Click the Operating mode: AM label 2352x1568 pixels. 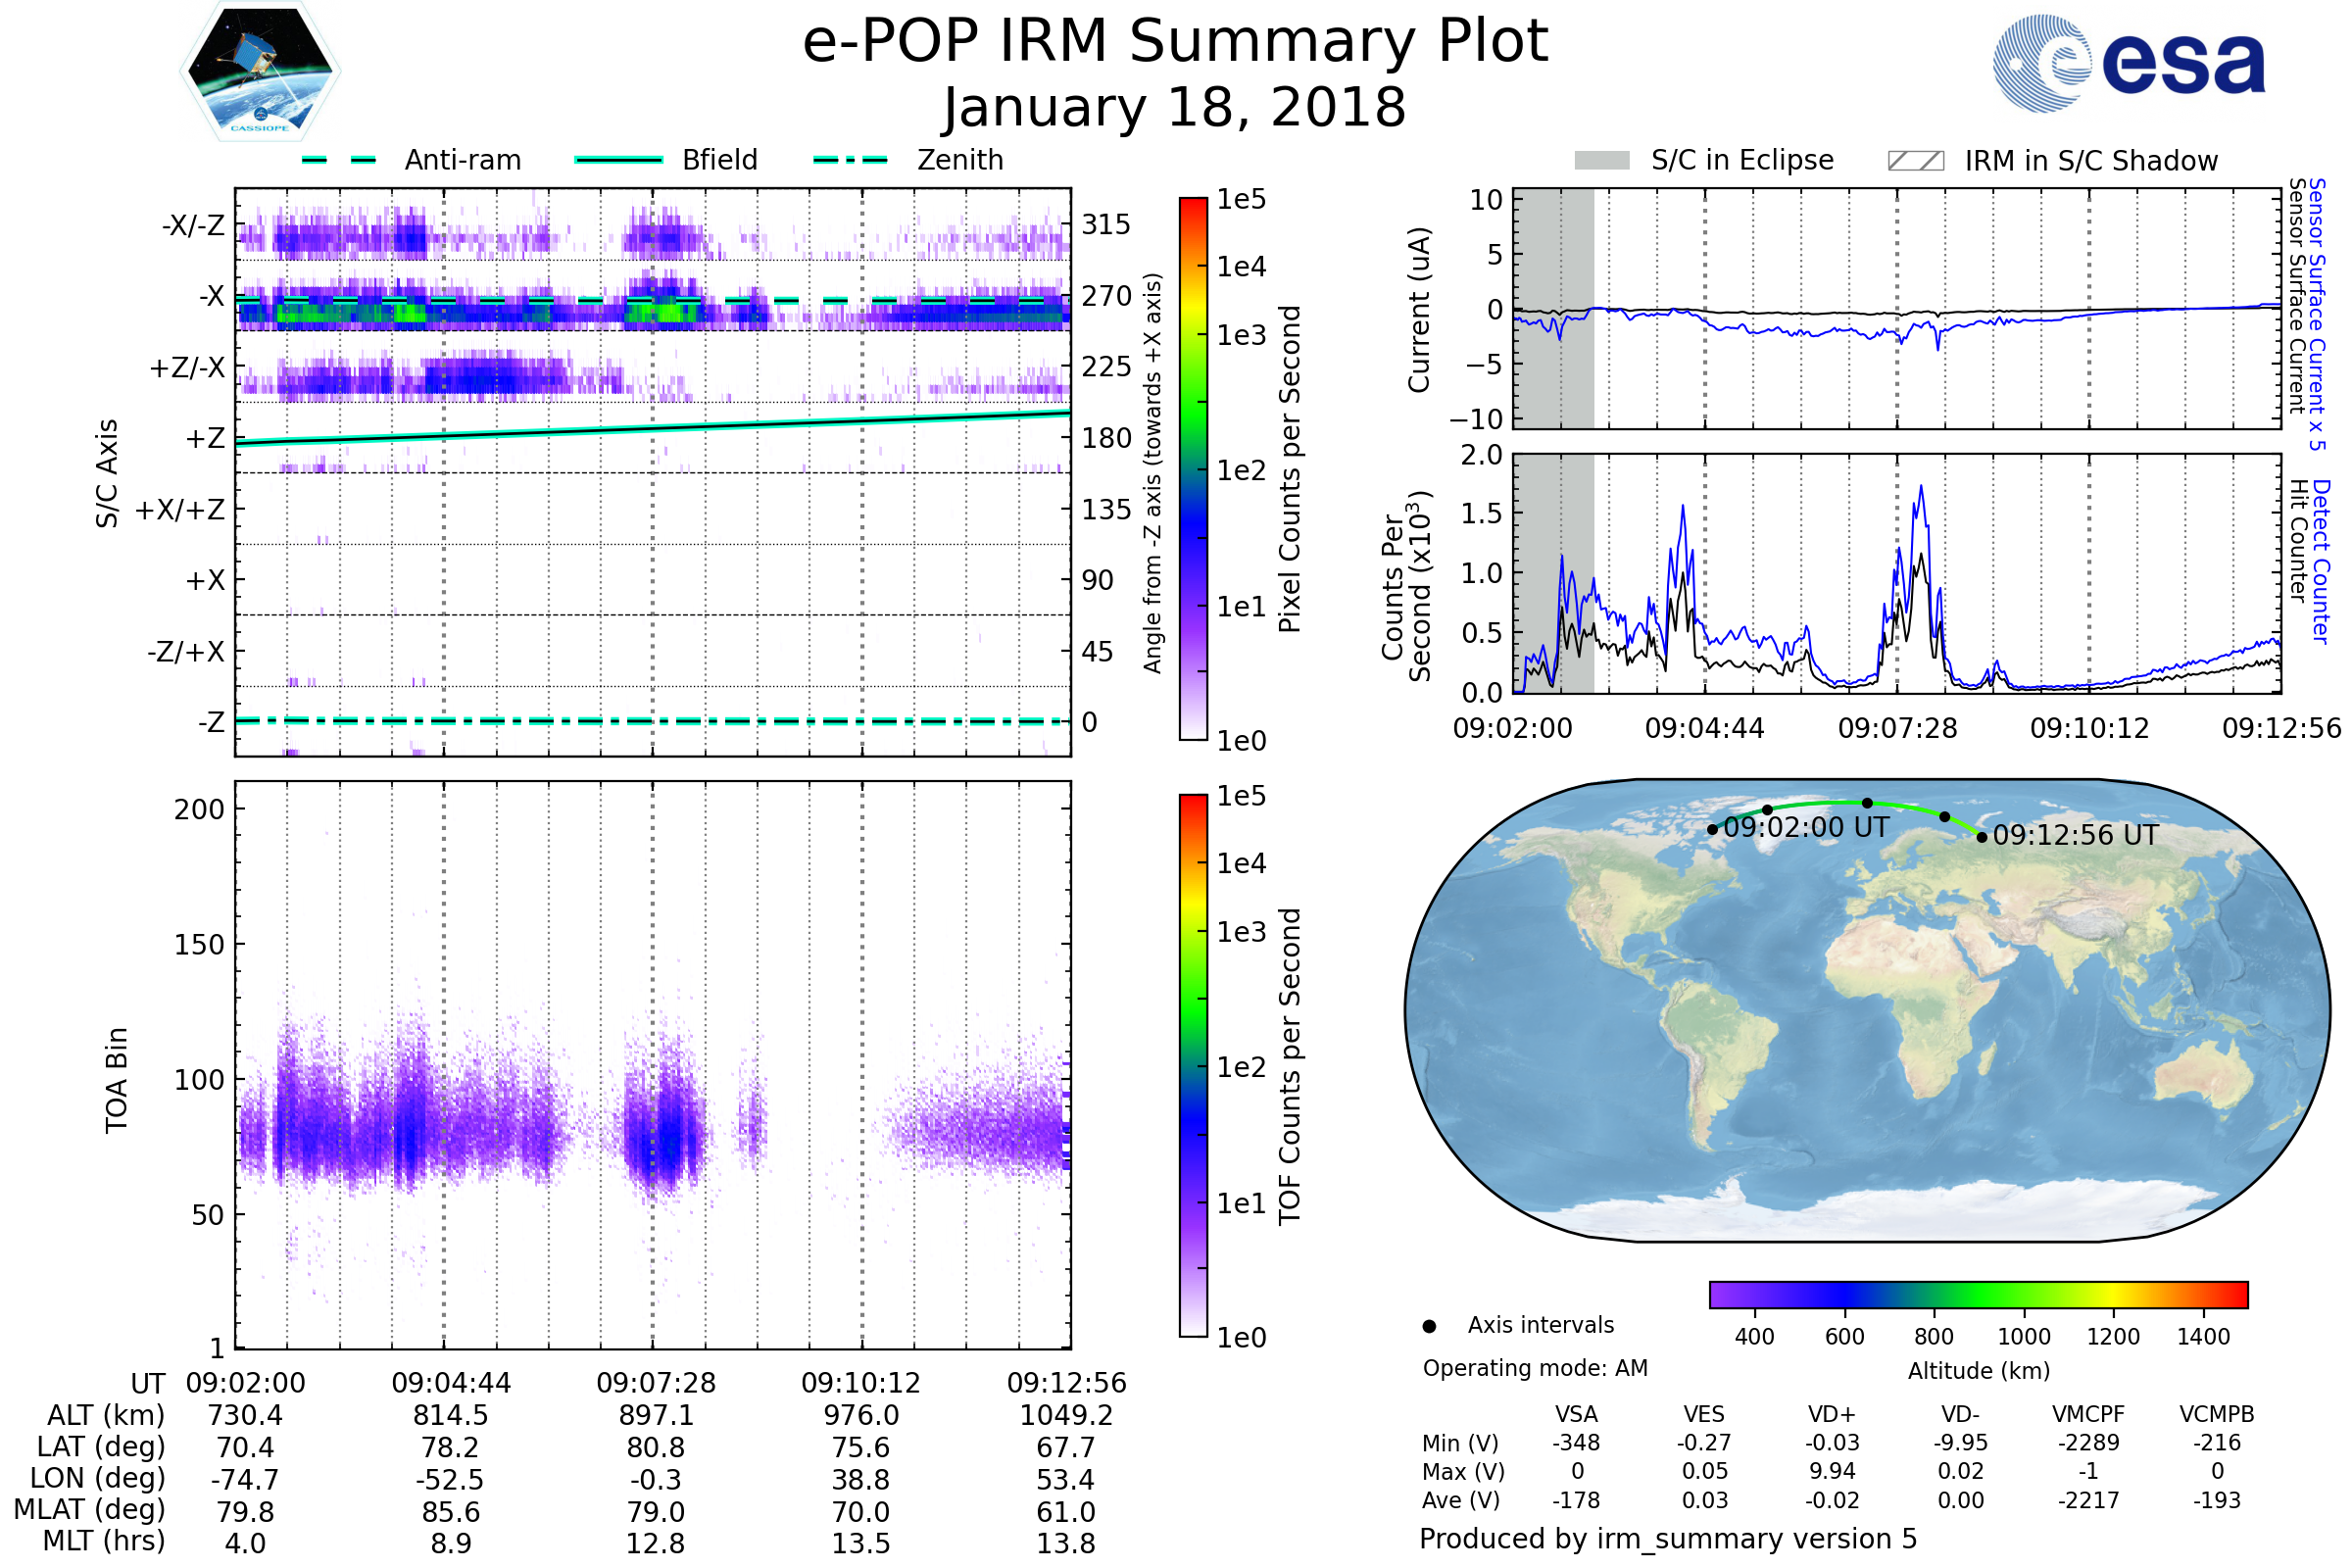[1535, 1368]
